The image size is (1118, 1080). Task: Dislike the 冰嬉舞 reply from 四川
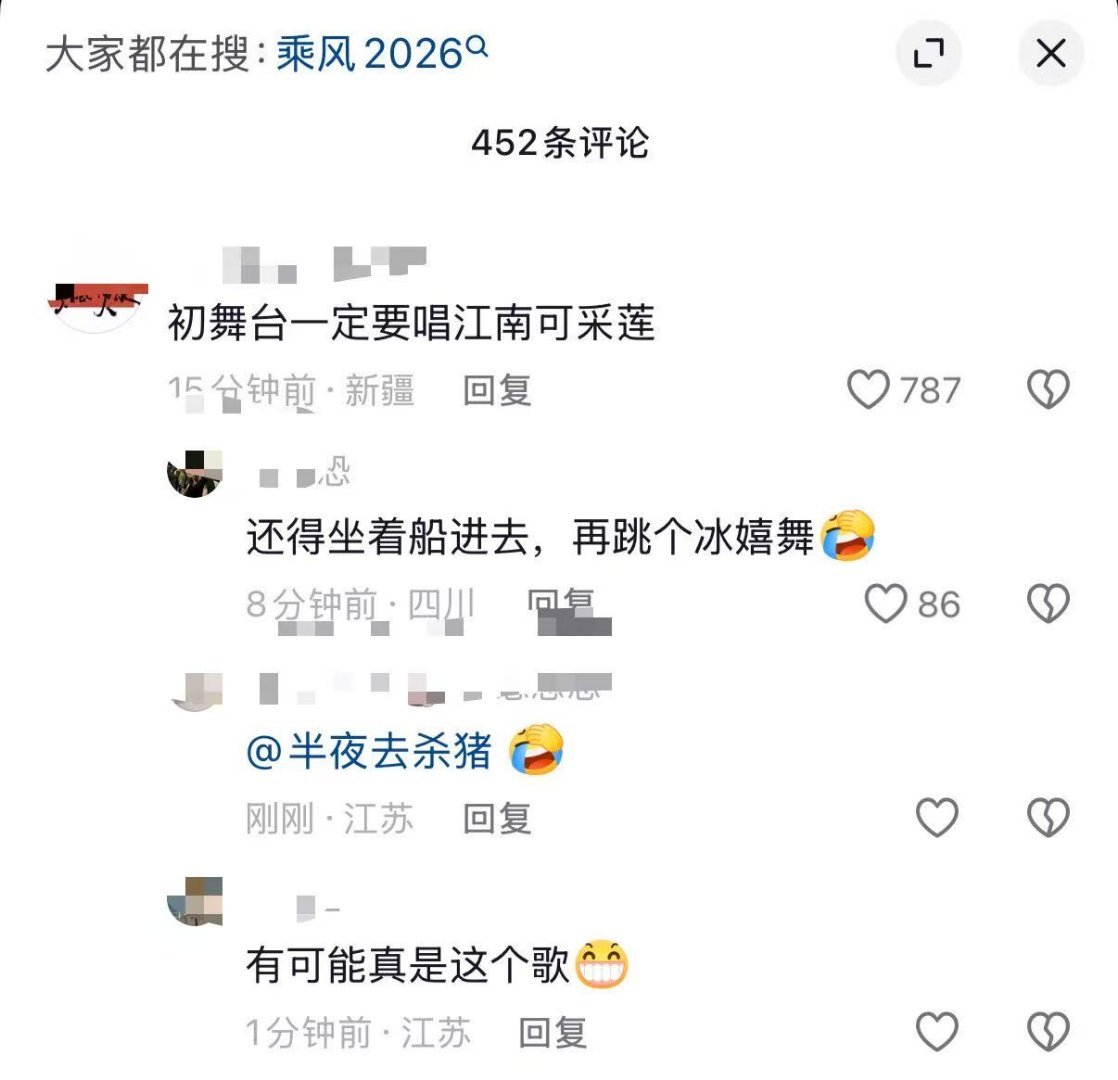[x=1048, y=603]
